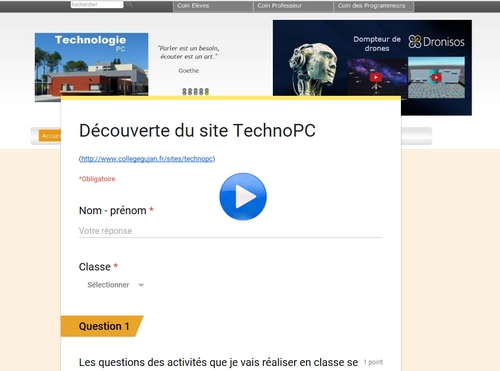Click the Question 1 banner
Viewport: 500px width, 371px height.
coord(102,326)
